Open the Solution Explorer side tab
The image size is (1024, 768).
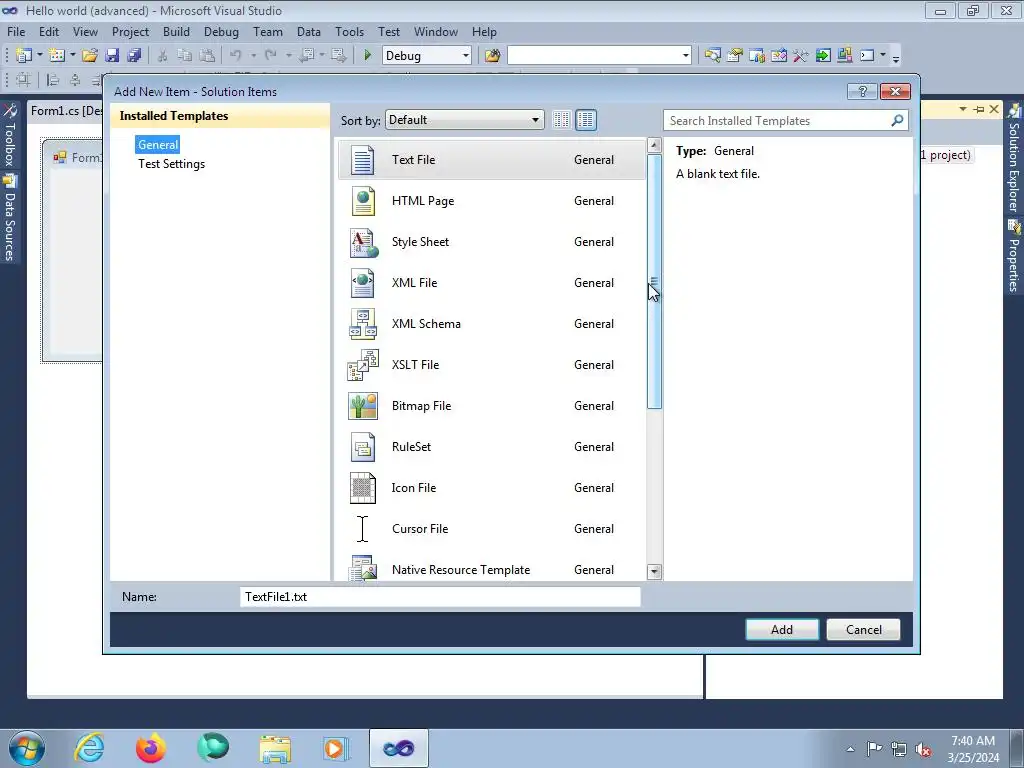point(1014,159)
